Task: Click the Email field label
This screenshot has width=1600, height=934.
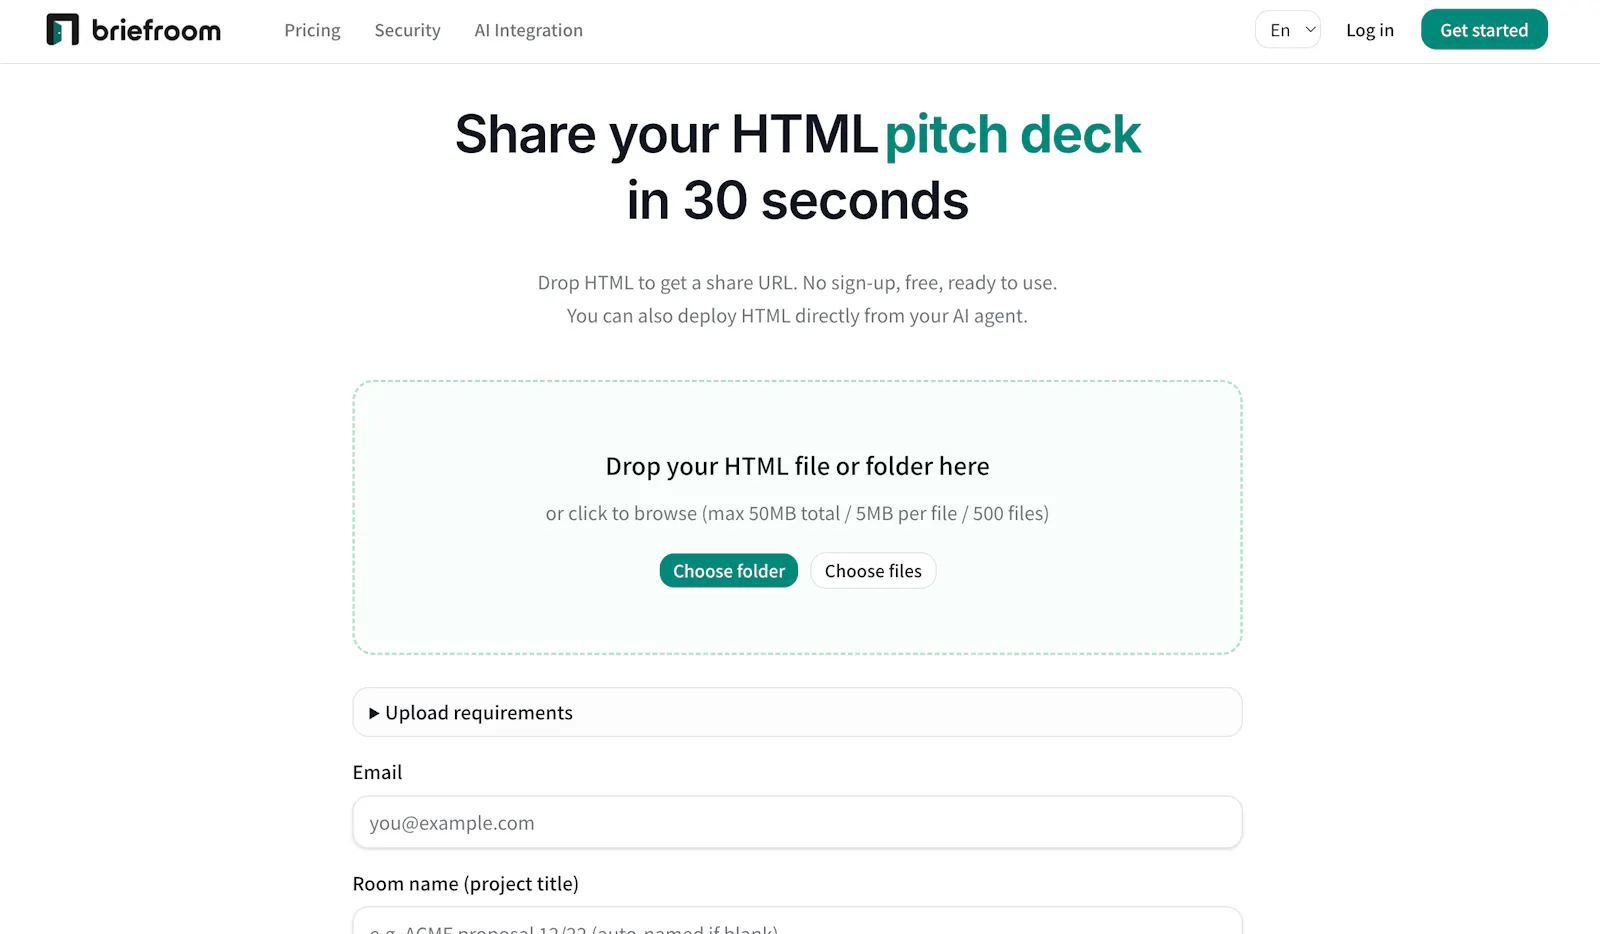Action: tap(377, 772)
